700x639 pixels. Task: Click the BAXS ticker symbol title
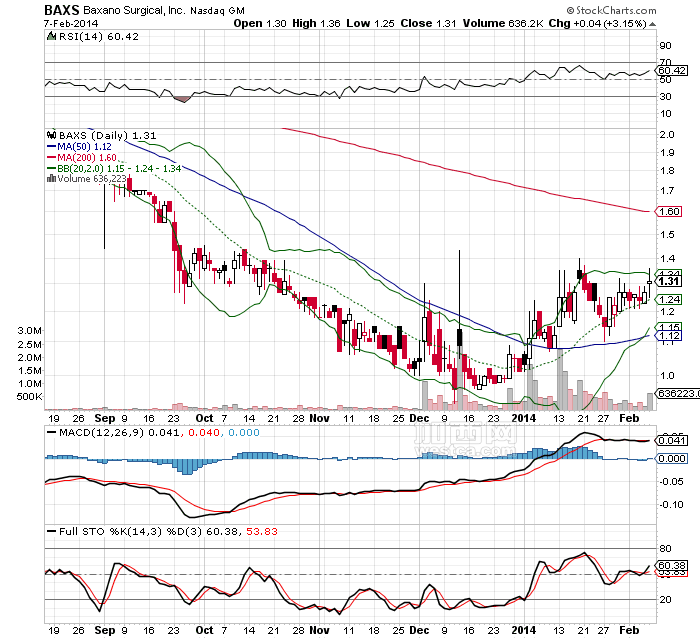pos(62,10)
